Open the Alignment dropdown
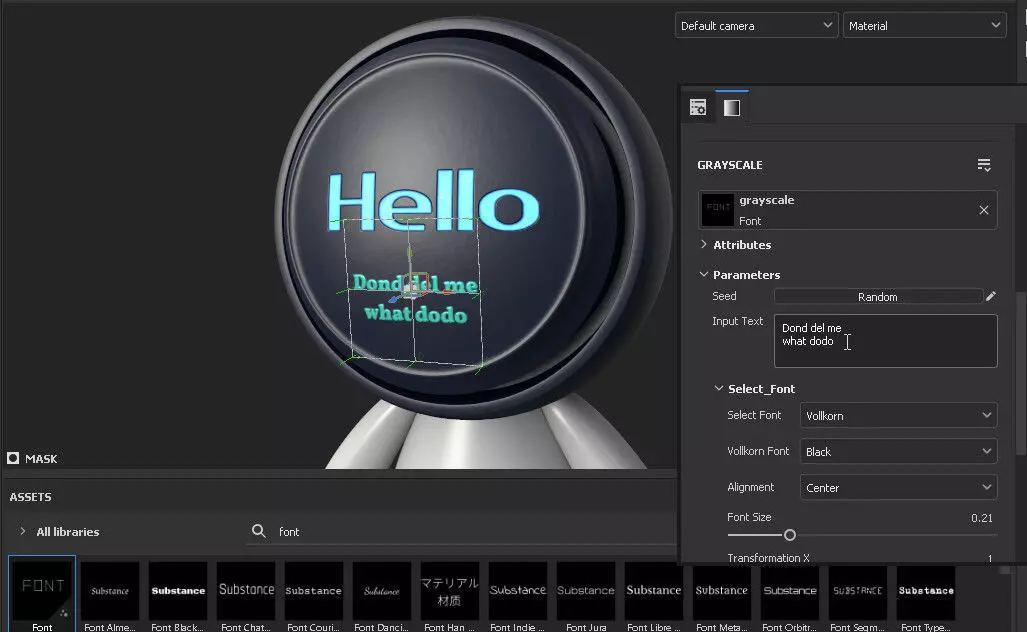Image resolution: width=1027 pixels, height=632 pixels. coord(898,487)
